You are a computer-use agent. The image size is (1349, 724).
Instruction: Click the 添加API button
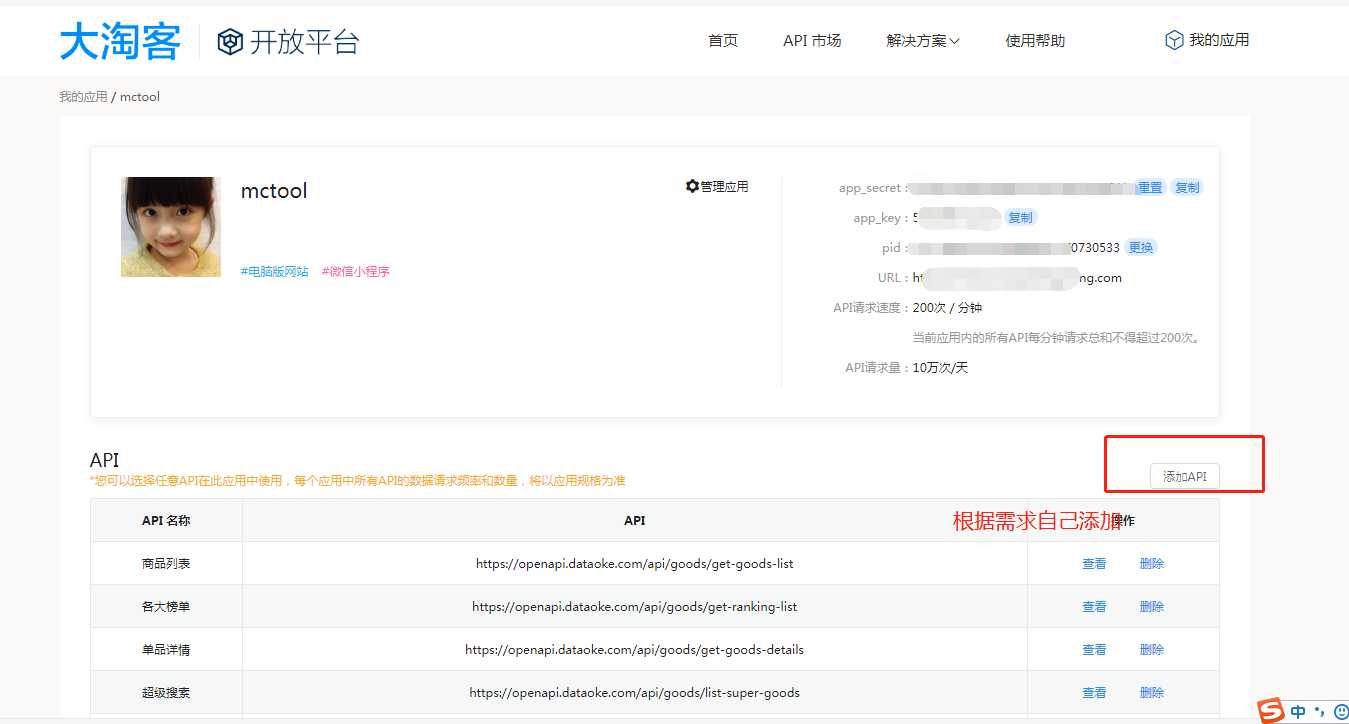(1185, 477)
